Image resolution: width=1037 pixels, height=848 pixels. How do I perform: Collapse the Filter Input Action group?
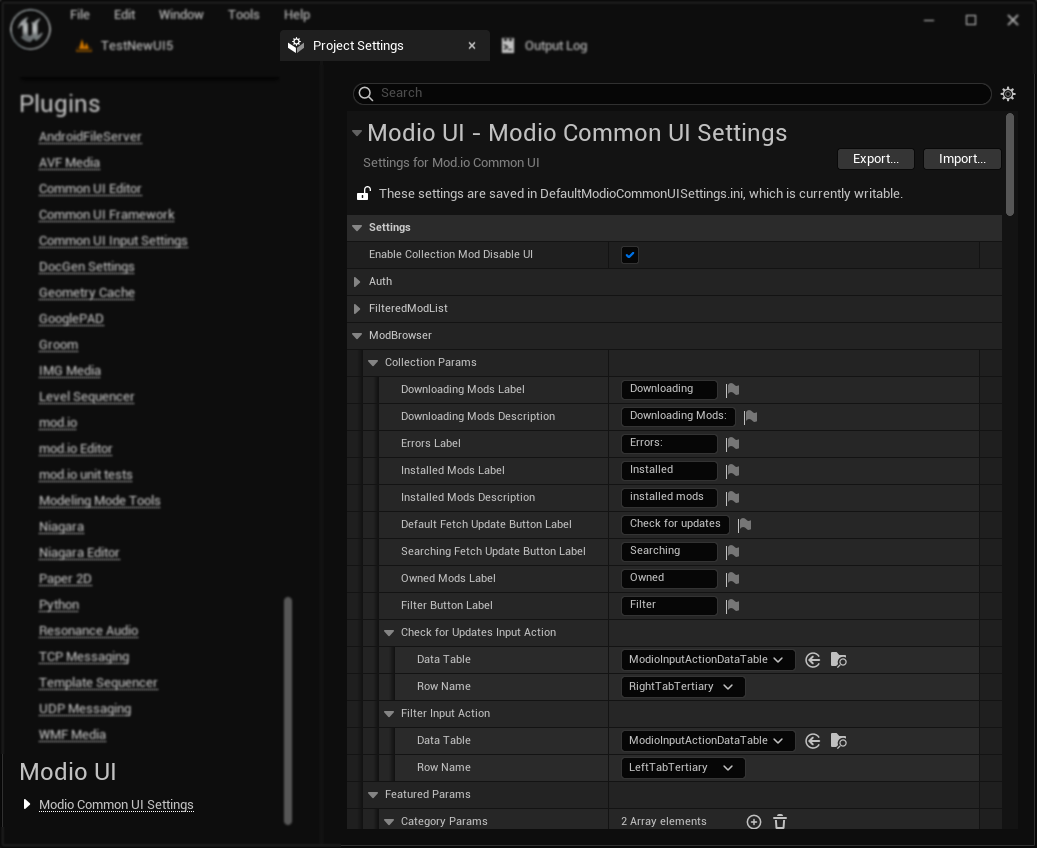[389, 714]
